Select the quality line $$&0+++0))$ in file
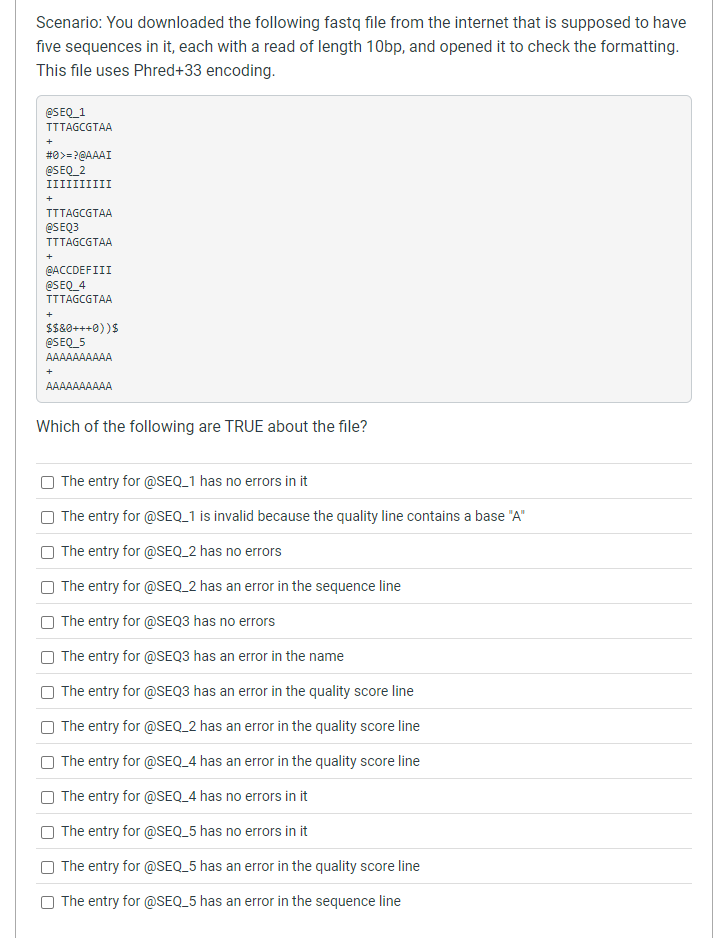Viewport: 726px width, 938px height. point(81,327)
